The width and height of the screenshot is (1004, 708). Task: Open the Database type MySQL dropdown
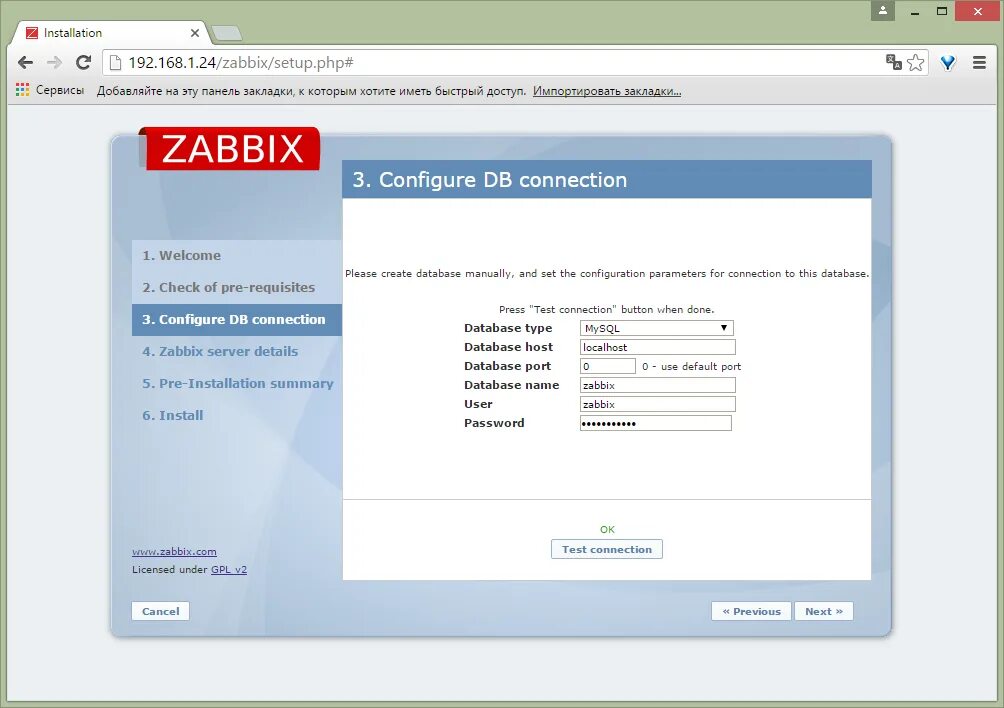(656, 328)
